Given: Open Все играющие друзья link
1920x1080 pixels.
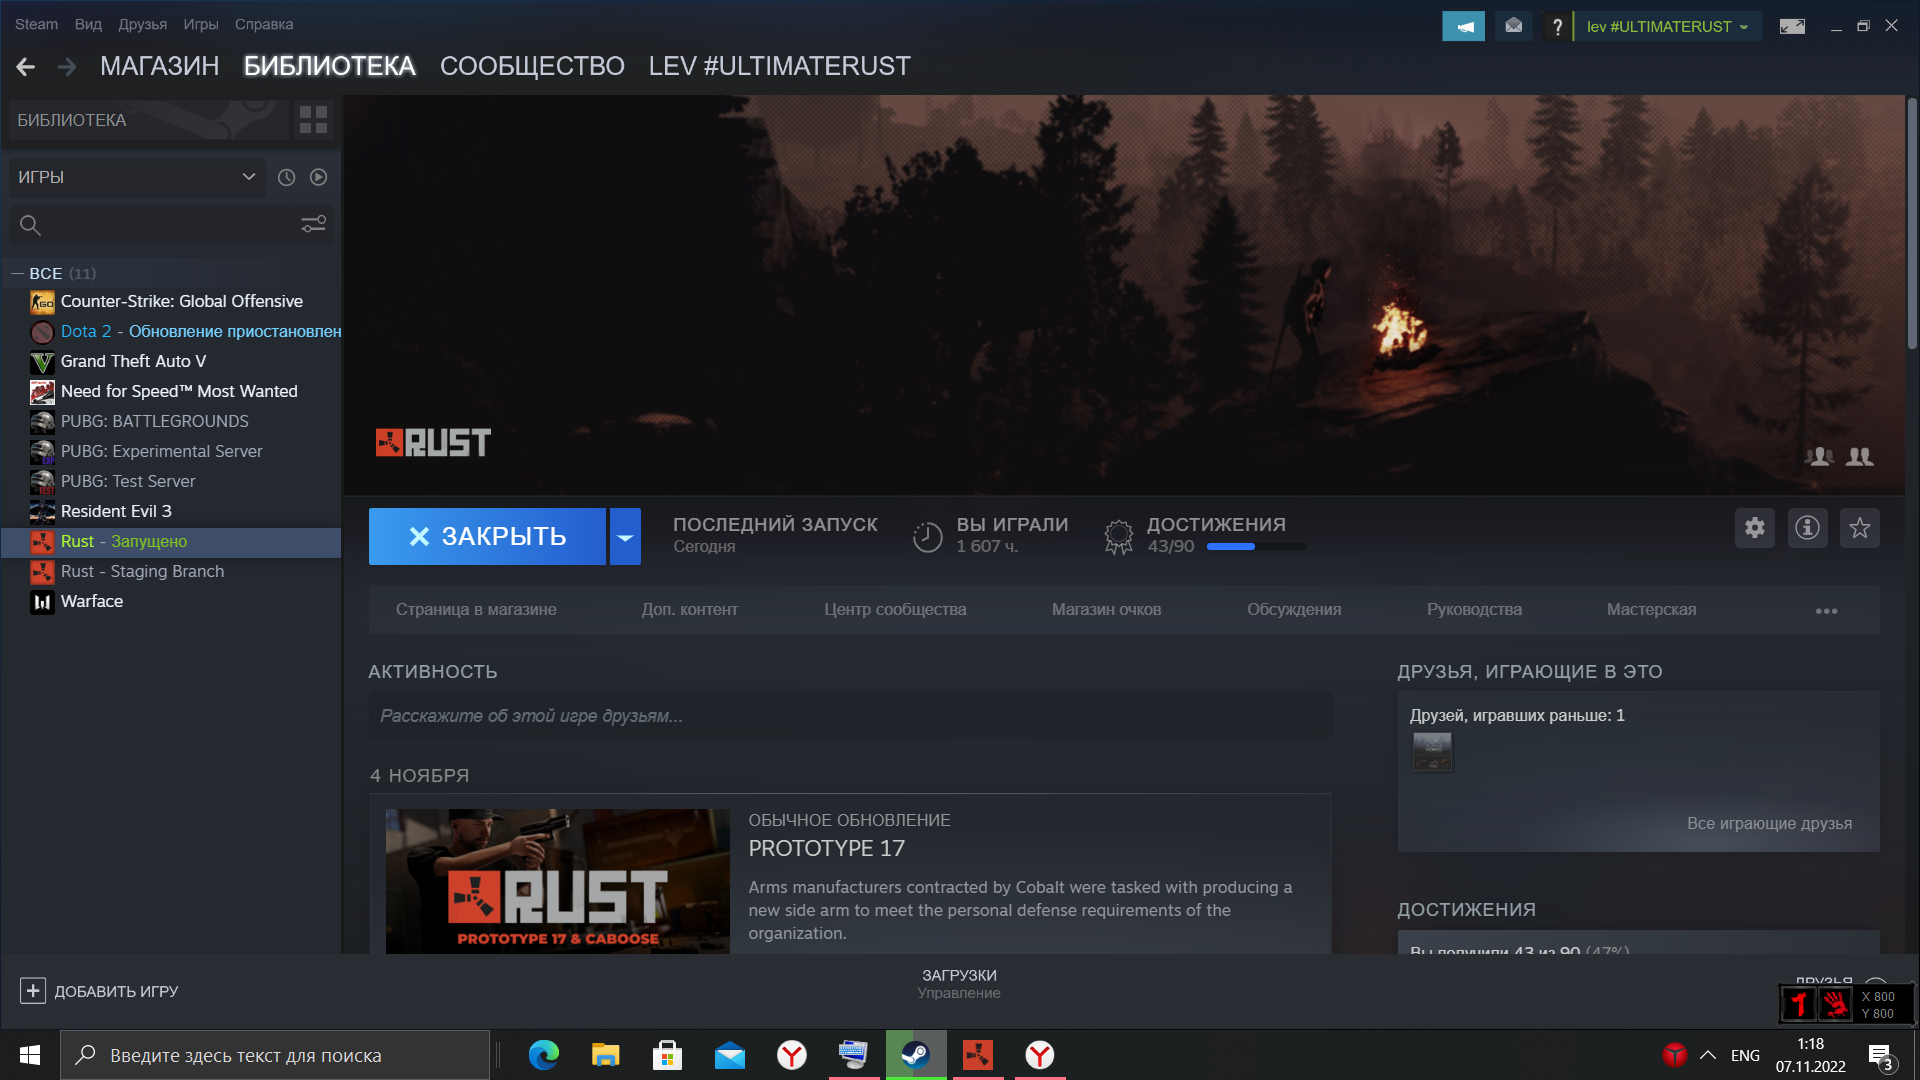Looking at the screenshot, I should point(1769,824).
